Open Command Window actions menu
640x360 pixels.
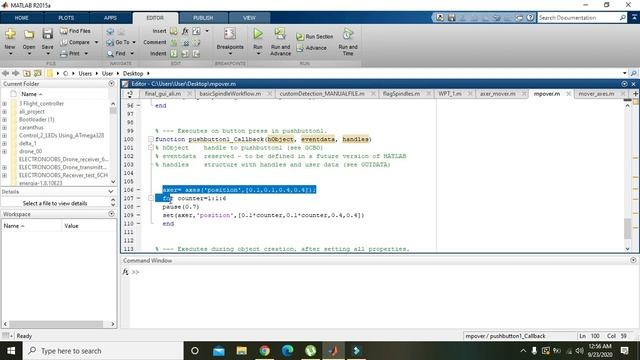coord(633,260)
